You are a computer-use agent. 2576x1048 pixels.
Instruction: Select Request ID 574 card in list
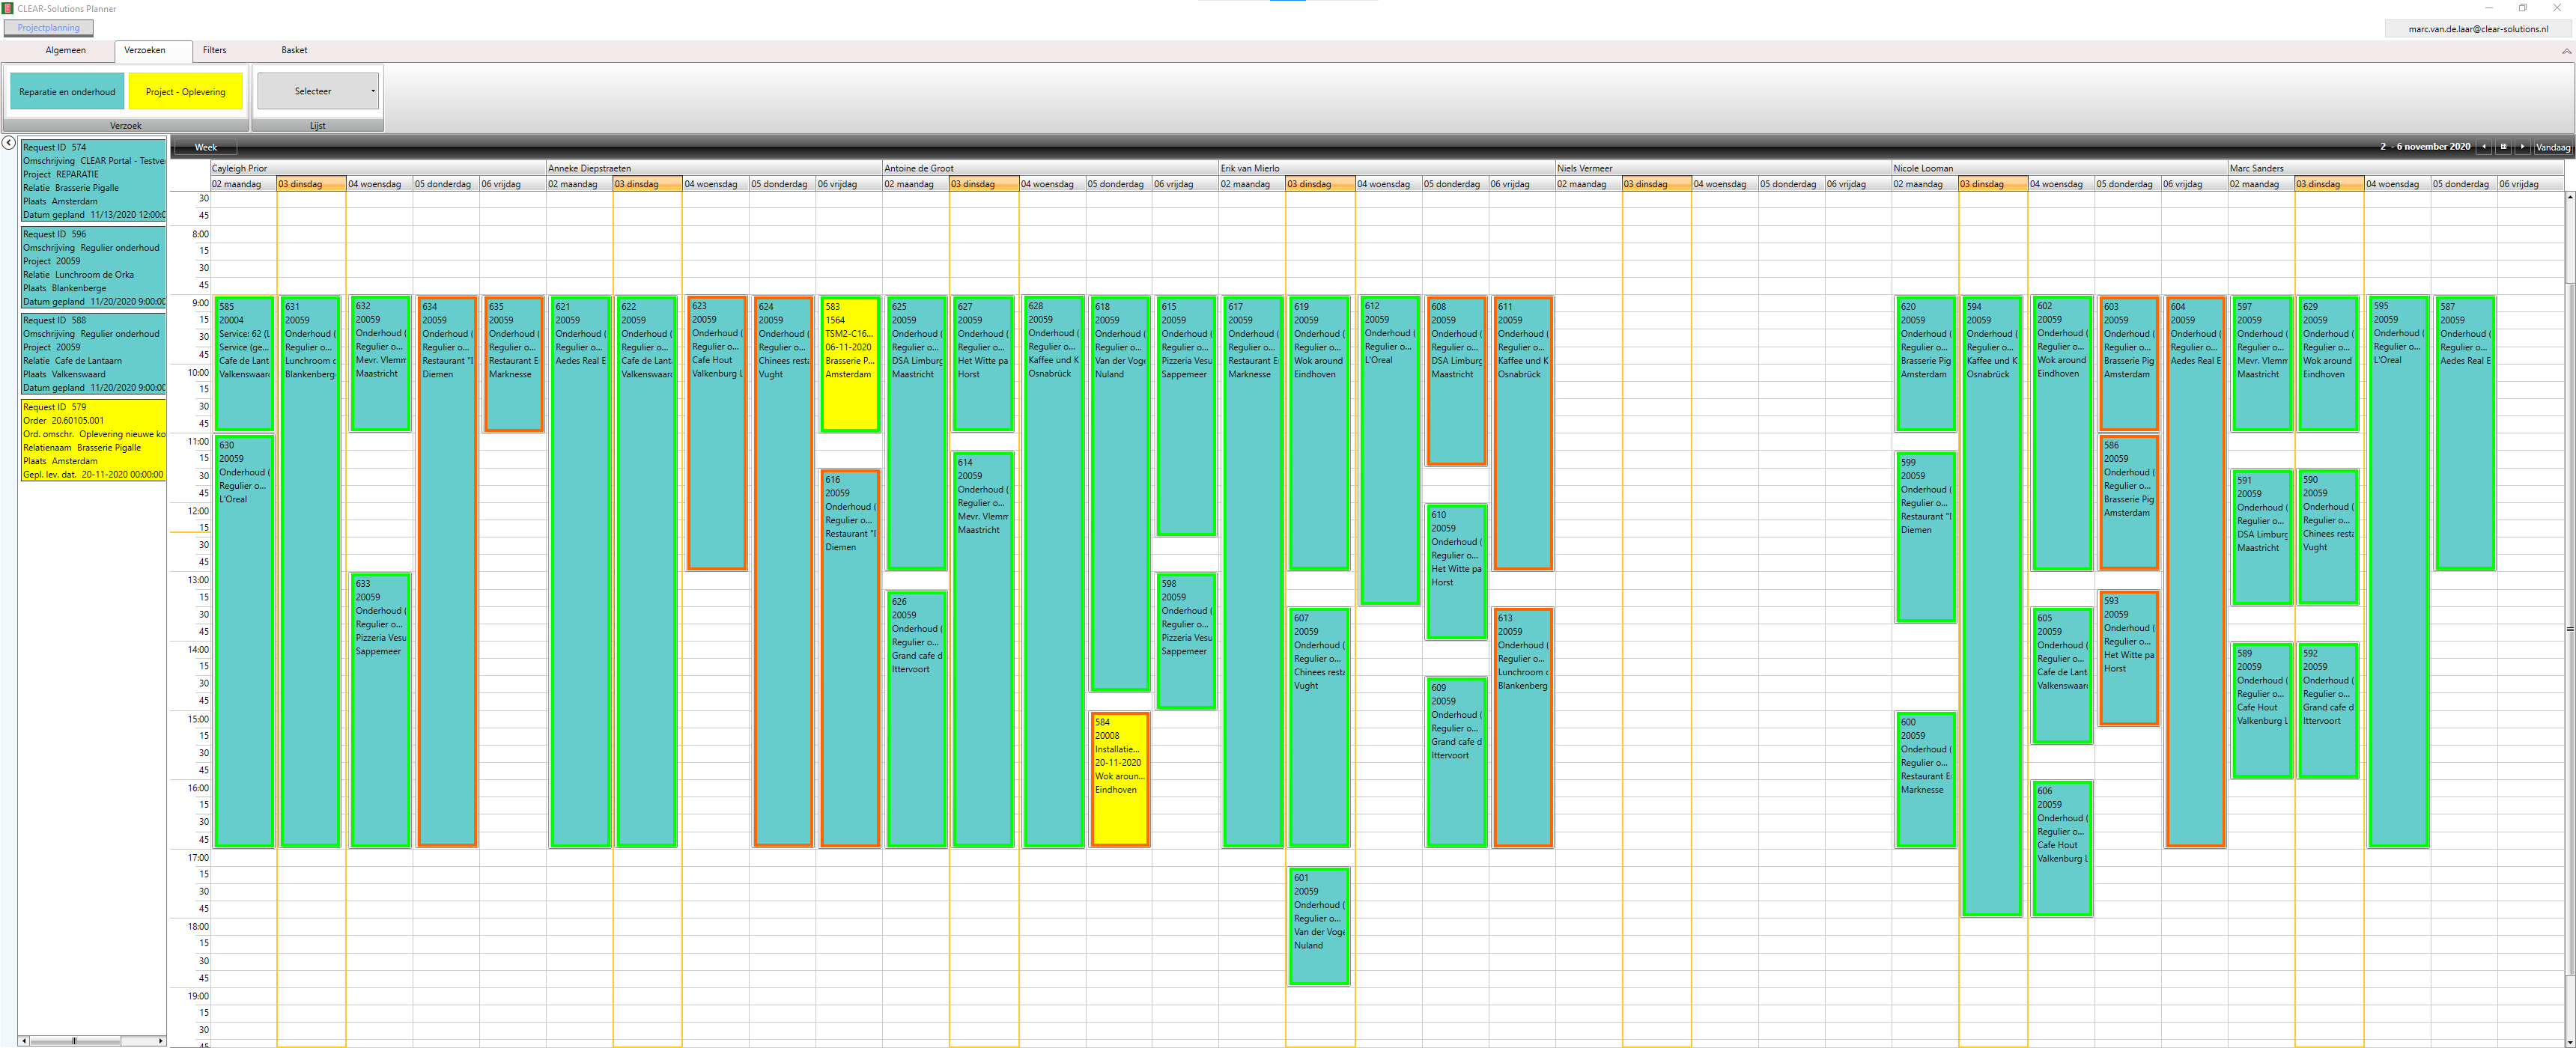click(x=93, y=180)
